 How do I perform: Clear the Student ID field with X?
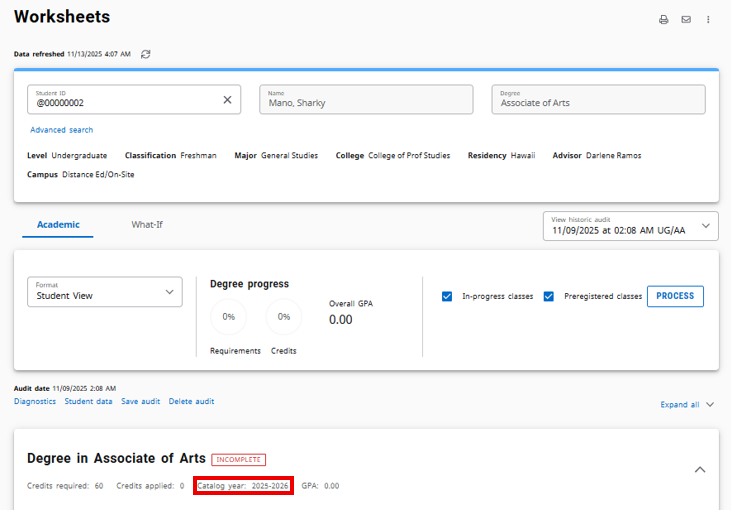point(227,100)
